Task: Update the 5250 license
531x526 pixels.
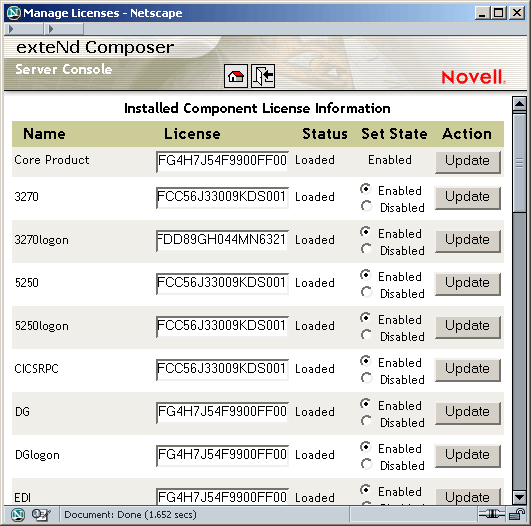Action: point(468,284)
